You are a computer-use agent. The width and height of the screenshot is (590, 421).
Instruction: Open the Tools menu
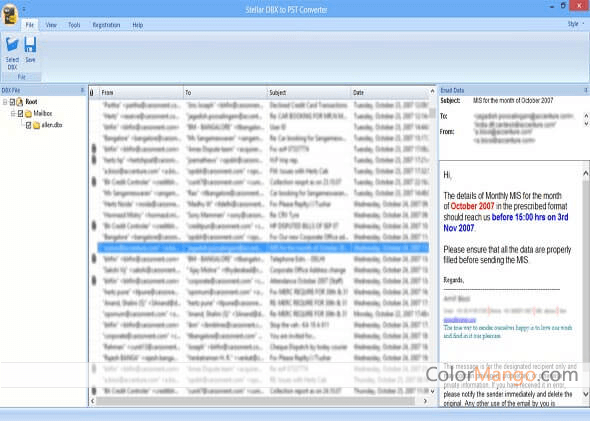74,25
